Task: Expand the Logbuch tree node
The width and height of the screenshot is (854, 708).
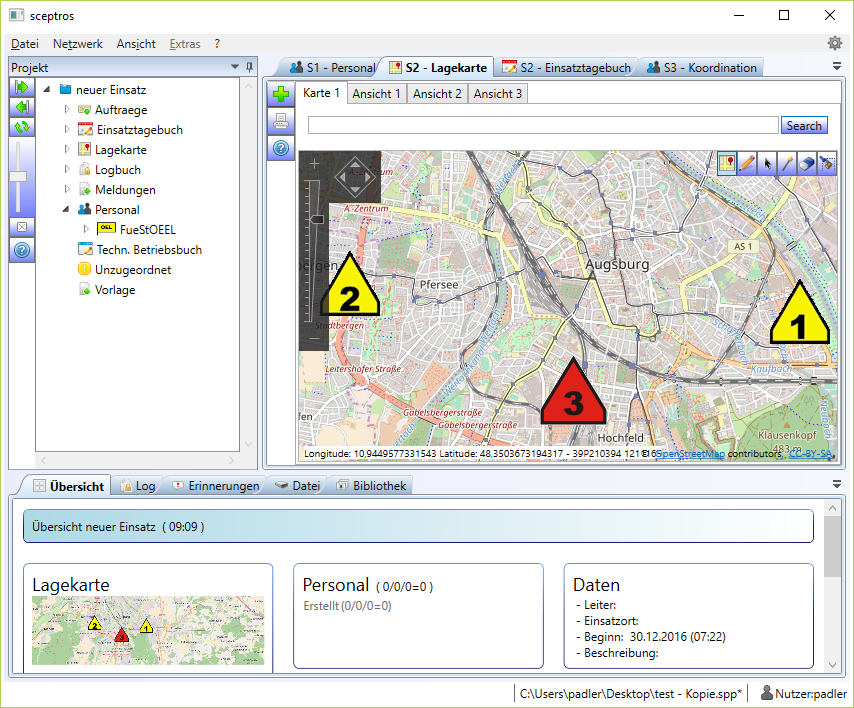Action: (67, 169)
